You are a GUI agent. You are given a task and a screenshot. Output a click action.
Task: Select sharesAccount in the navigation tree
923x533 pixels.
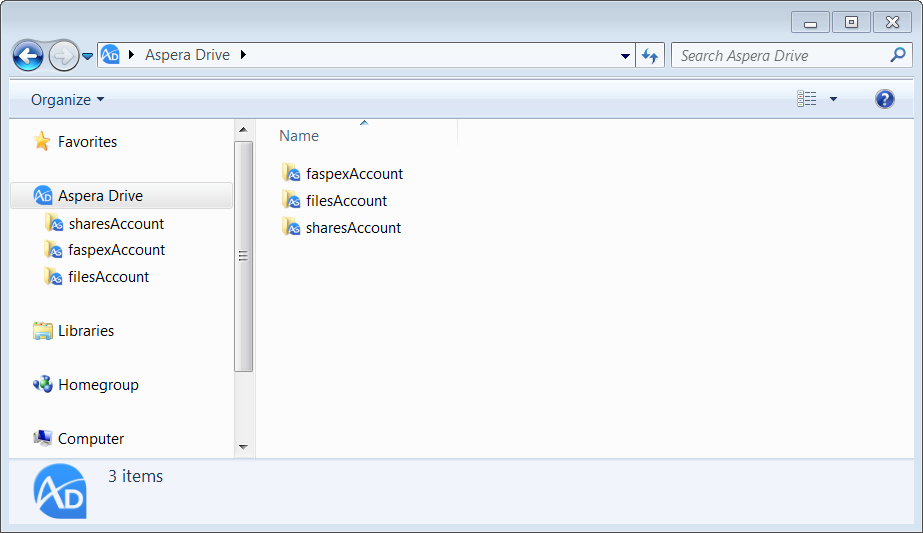pyautogui.click(x=116, y=224)
